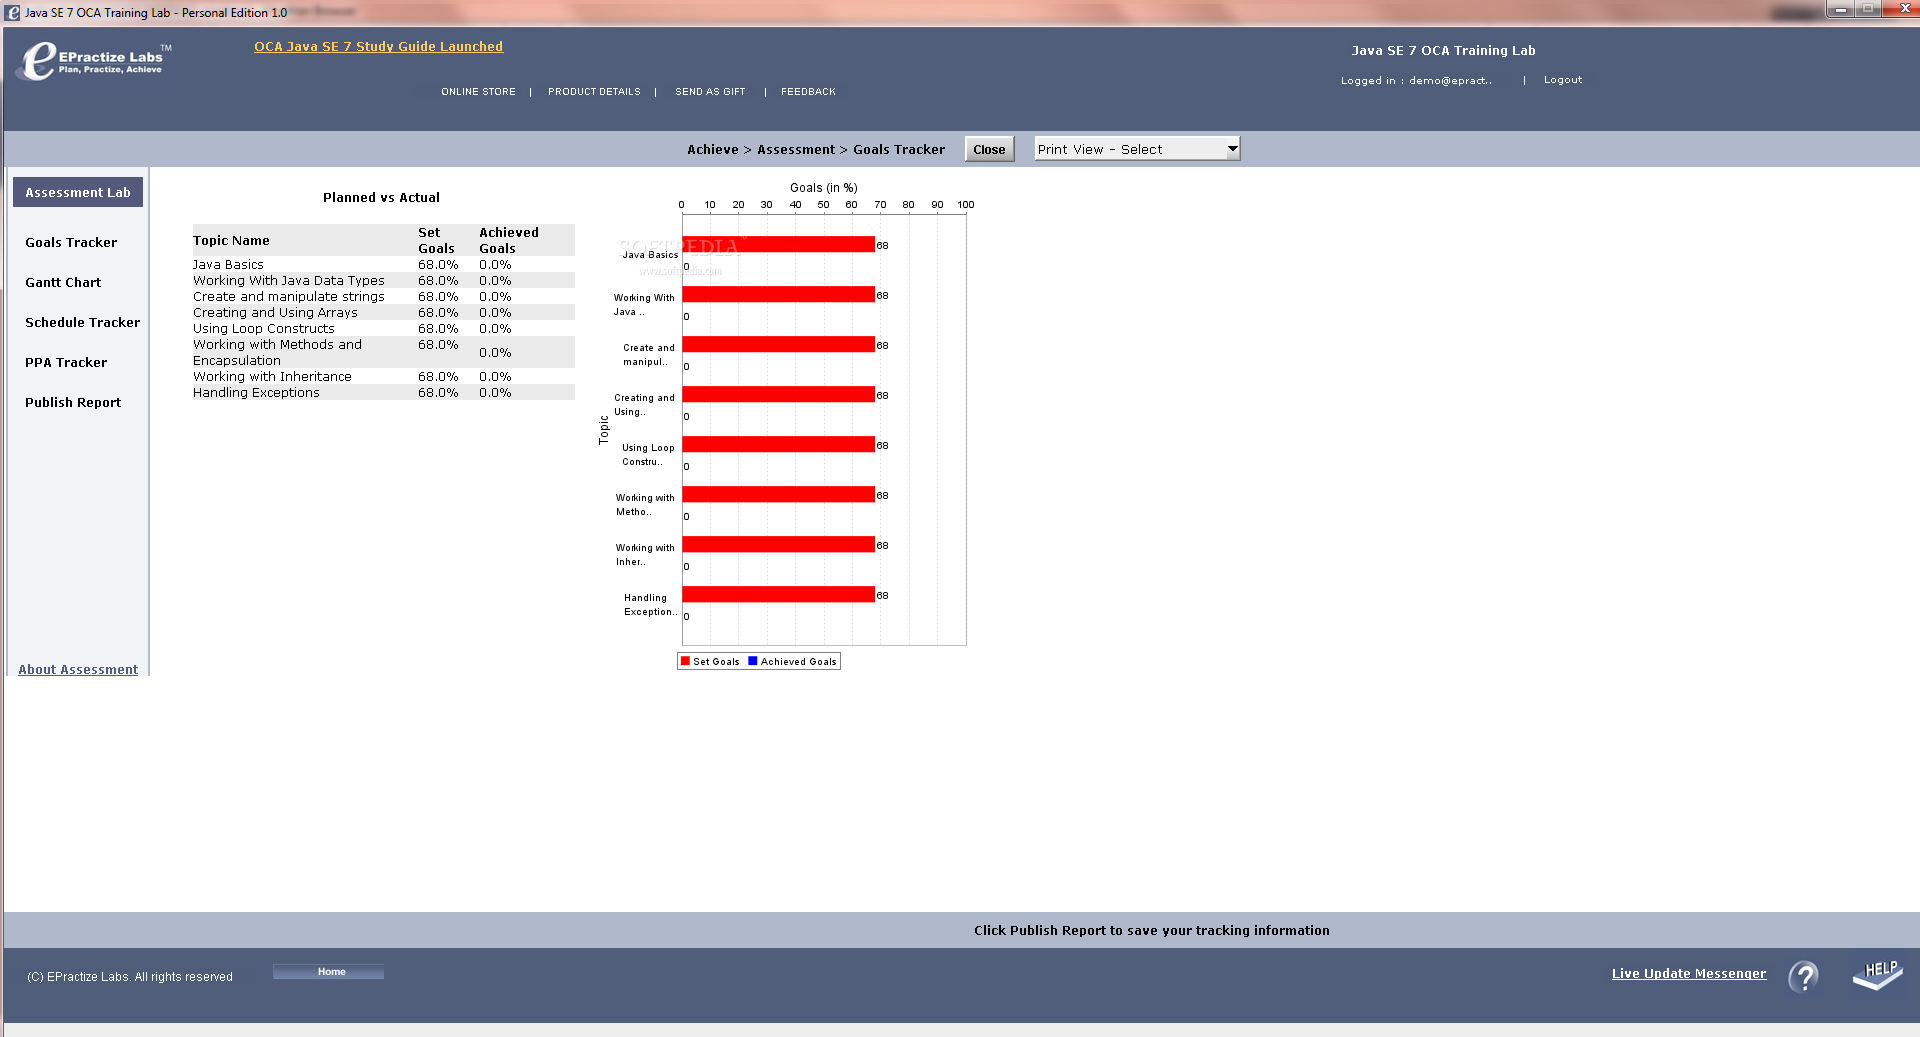Click the Logged in demo@epract.. text
Viewport: 1920px width, 1037px height.
point(1416,81)
